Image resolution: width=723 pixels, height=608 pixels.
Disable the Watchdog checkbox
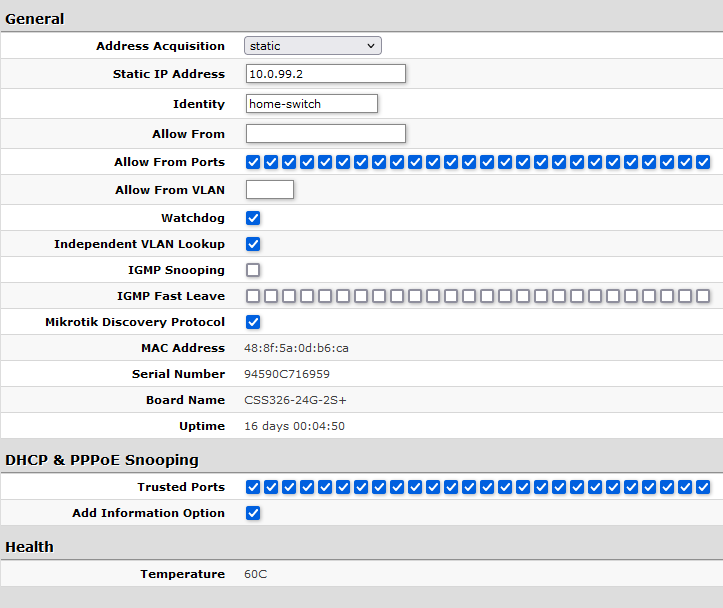click(x=253, y=218)
